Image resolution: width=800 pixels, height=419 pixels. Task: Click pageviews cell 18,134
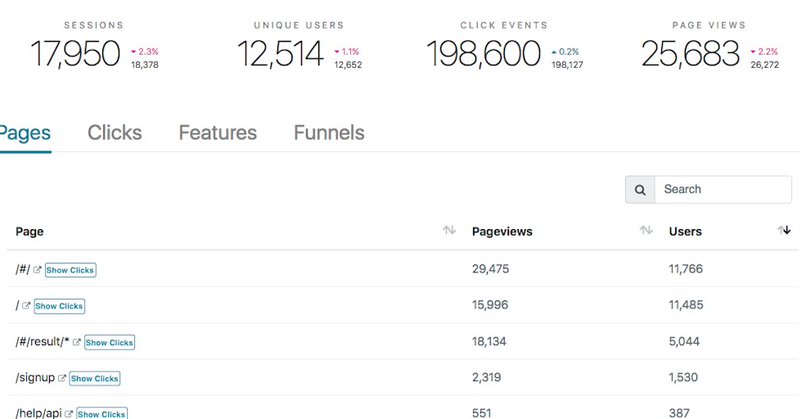point(489,341)
